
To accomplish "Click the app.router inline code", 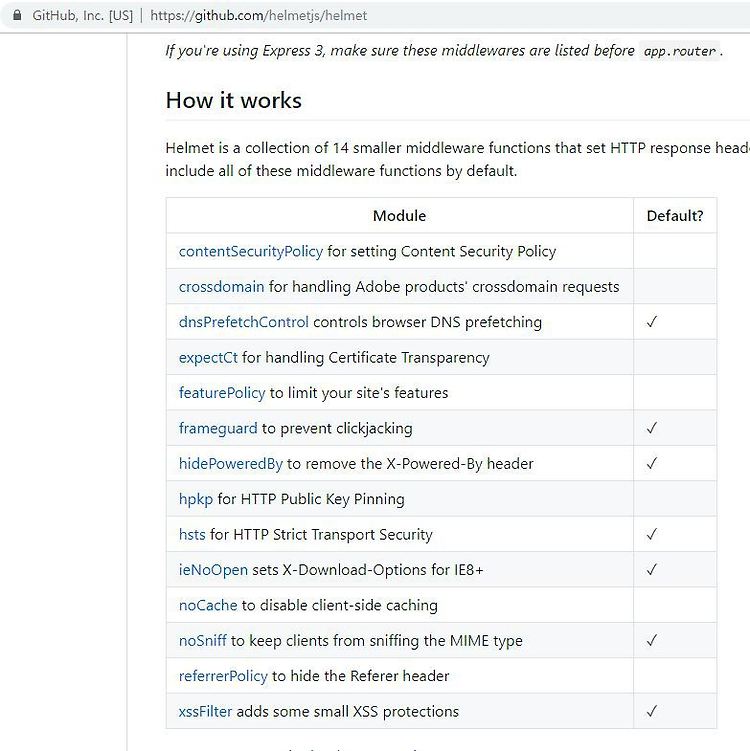I will 680,51.
